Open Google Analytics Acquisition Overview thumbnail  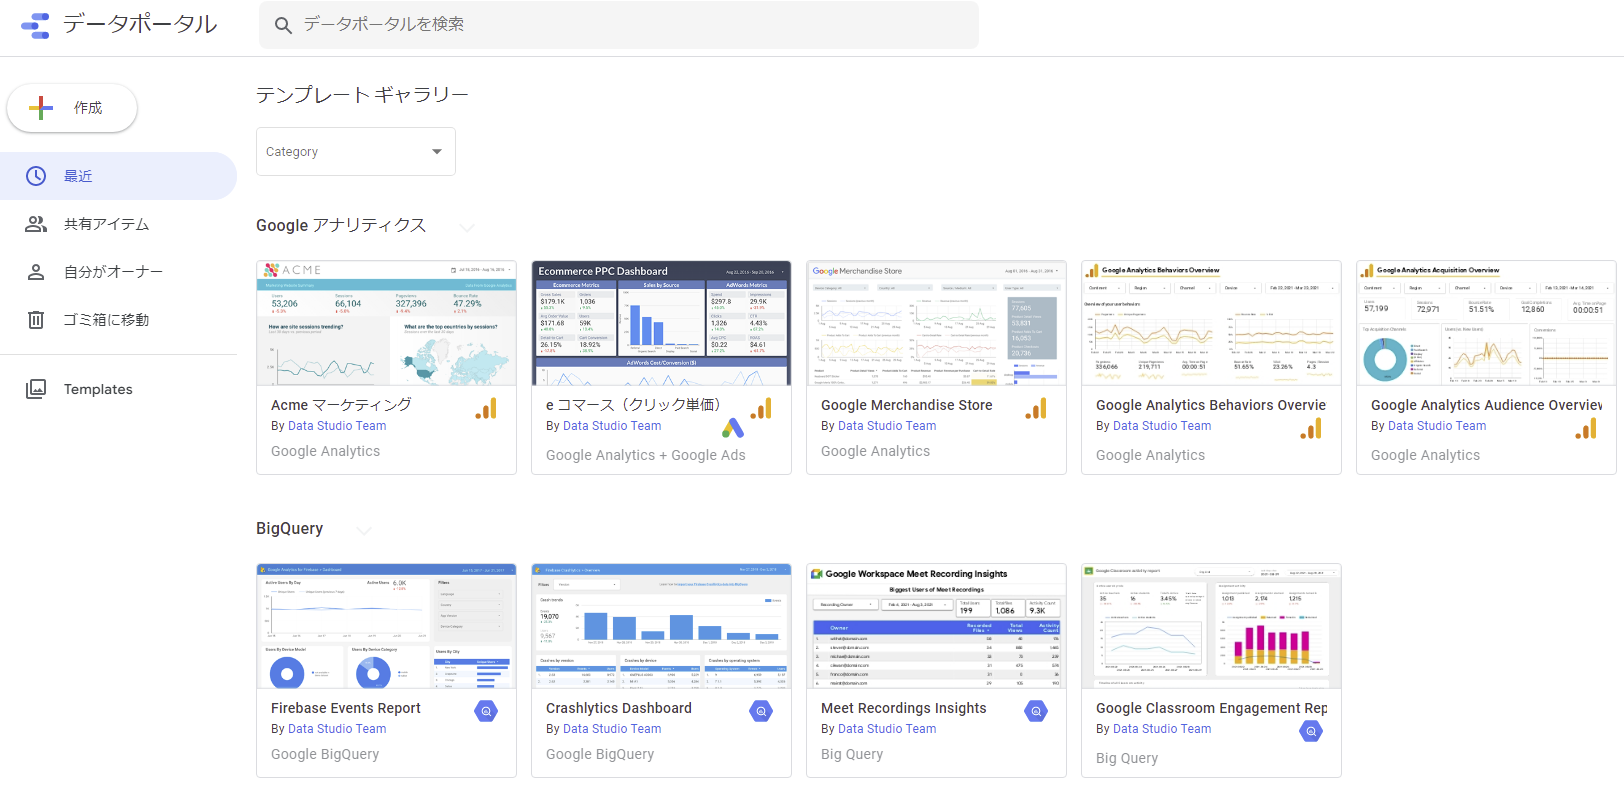1486,323
